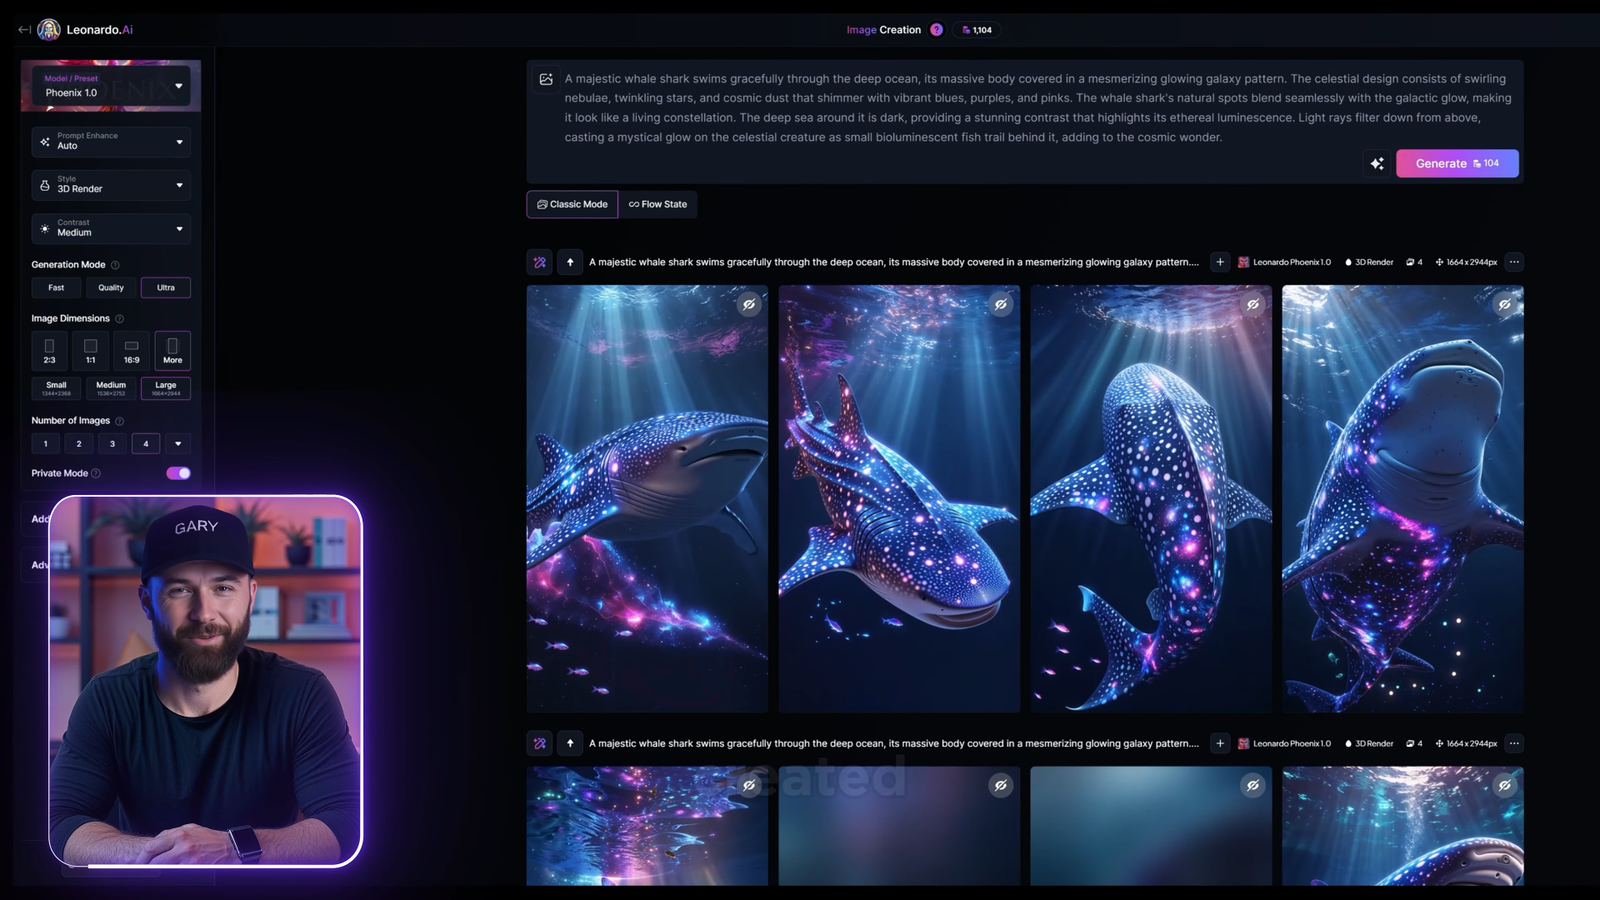Choose the Medium image size
The height and width of the screenshot is (900, 1600).
pos(111,388)
